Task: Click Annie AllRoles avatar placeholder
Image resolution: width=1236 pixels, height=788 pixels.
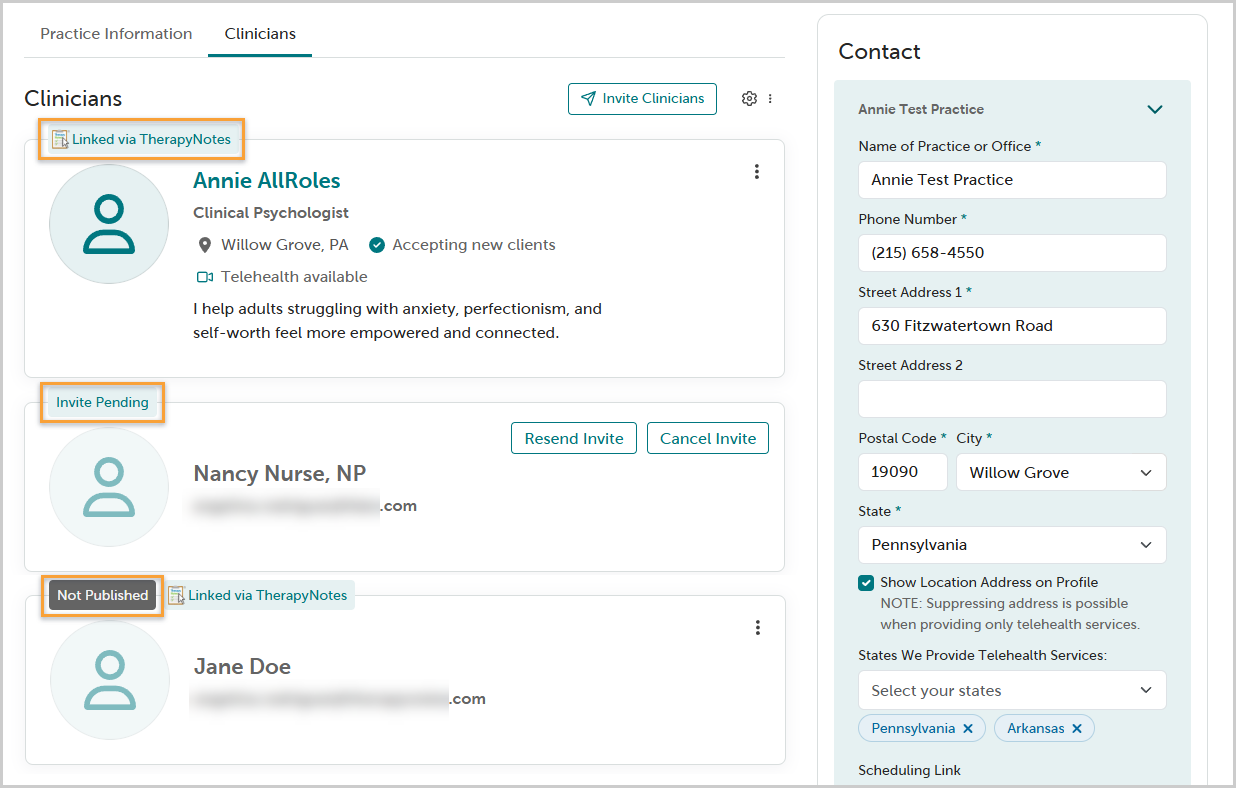Action: pos(109,224)
